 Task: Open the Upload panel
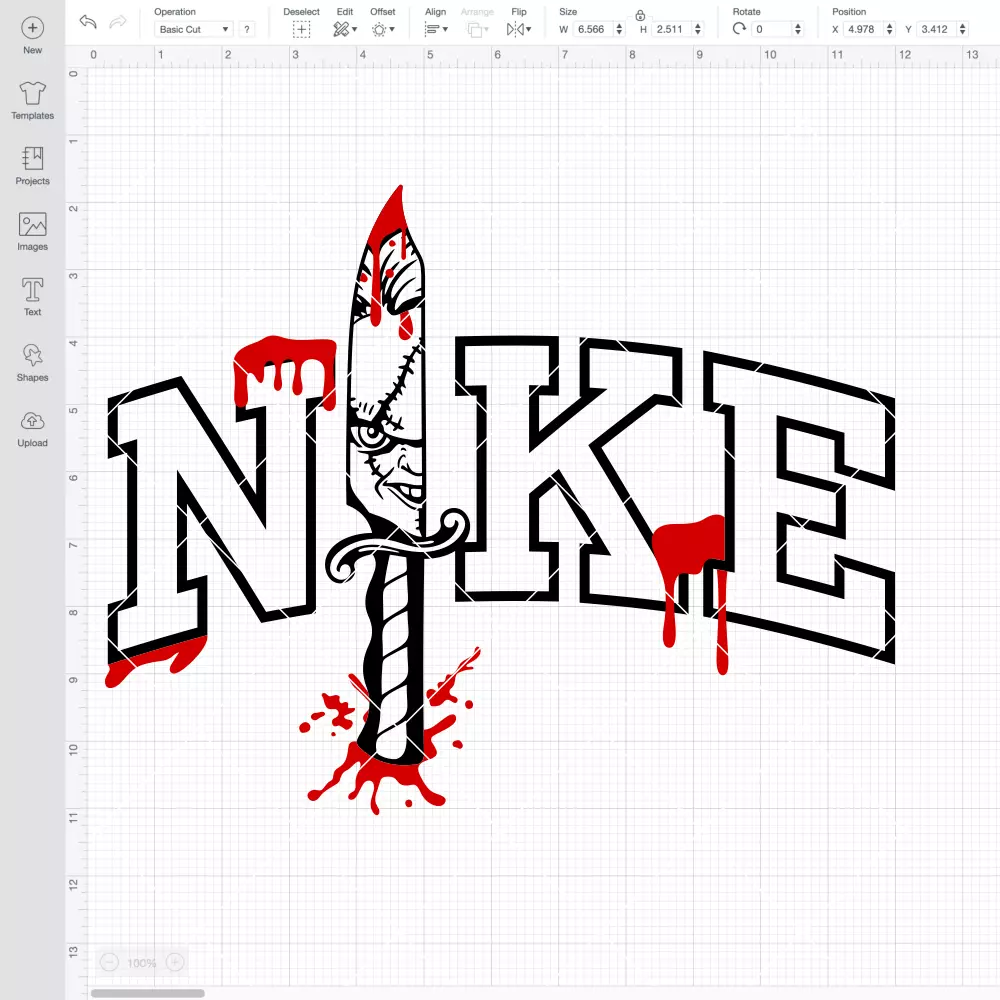coord(32,429)
